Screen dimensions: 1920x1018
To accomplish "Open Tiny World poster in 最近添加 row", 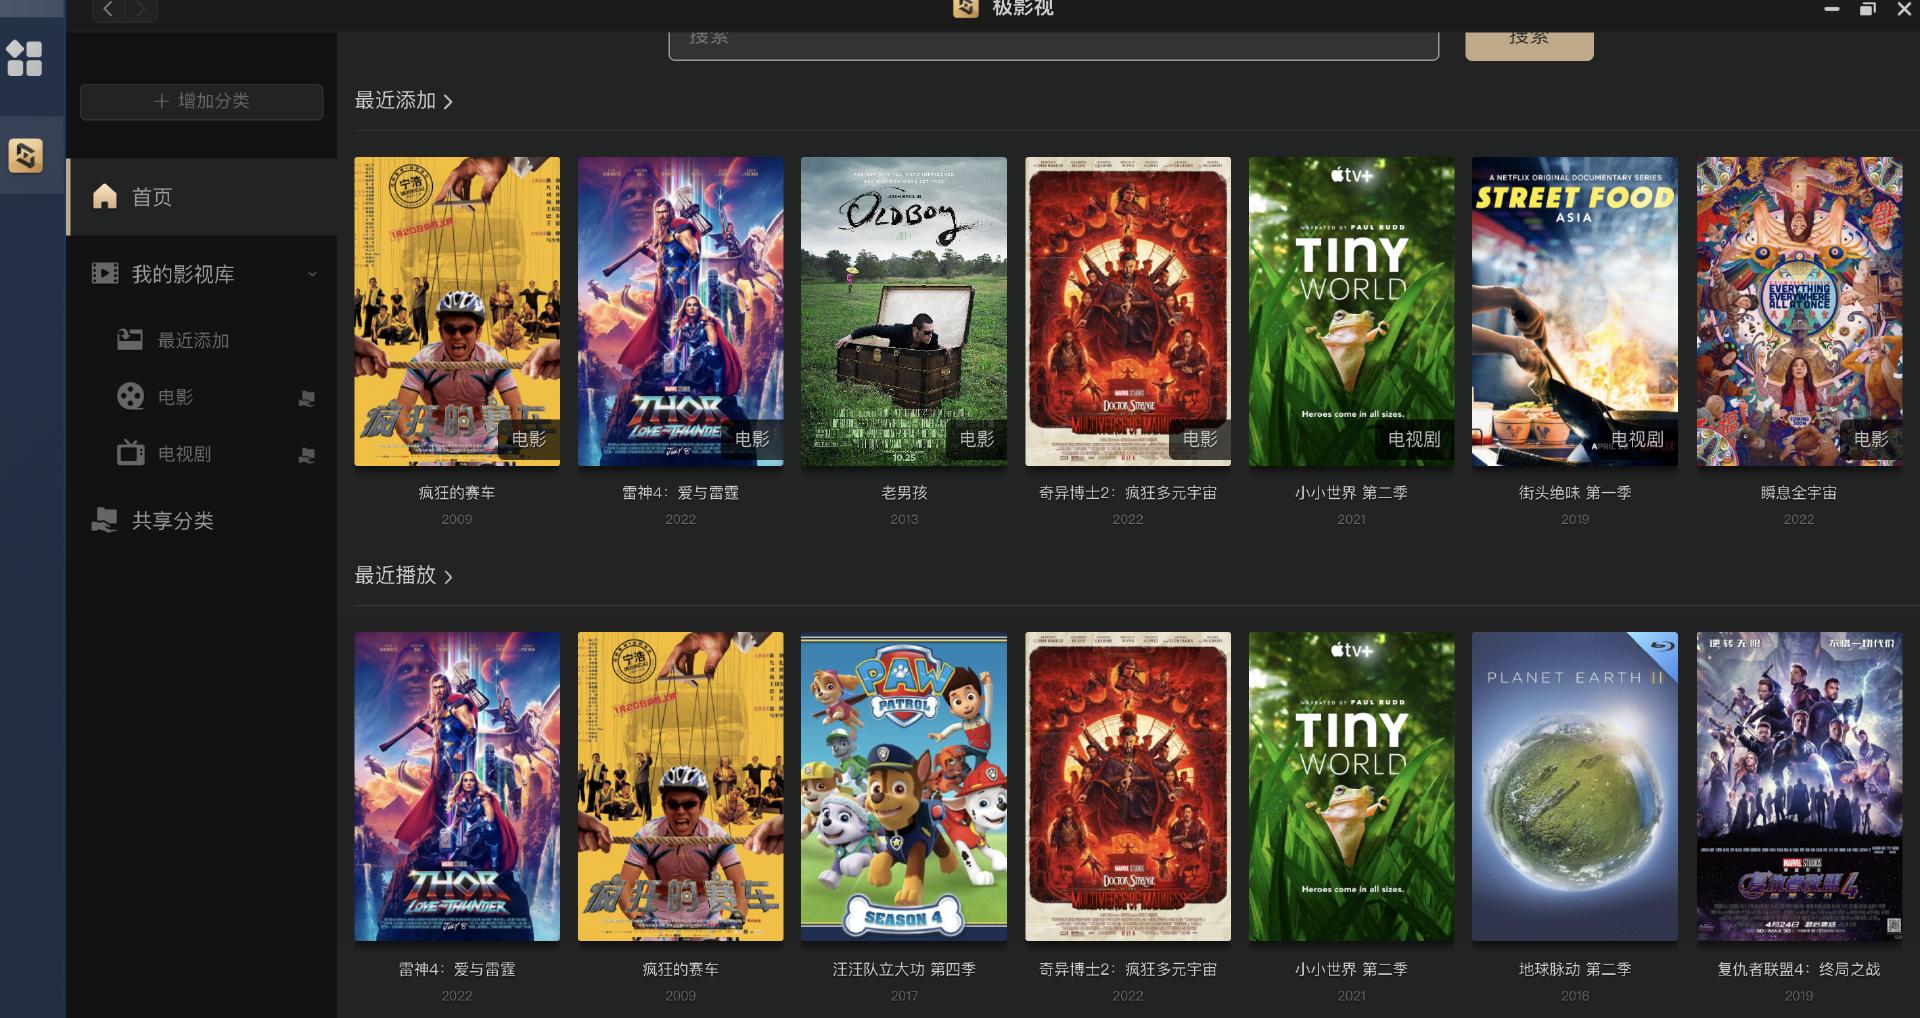I will click(1352, 311).
